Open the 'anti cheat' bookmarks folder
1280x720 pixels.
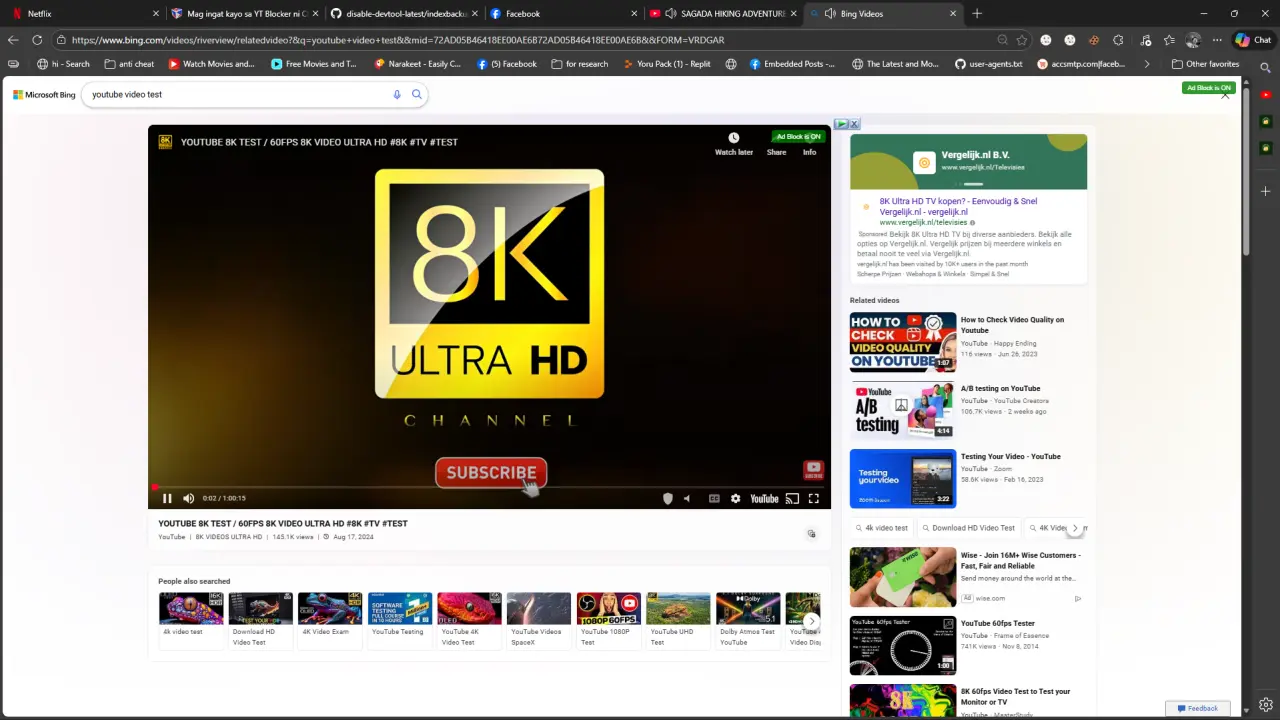(130, 64)
